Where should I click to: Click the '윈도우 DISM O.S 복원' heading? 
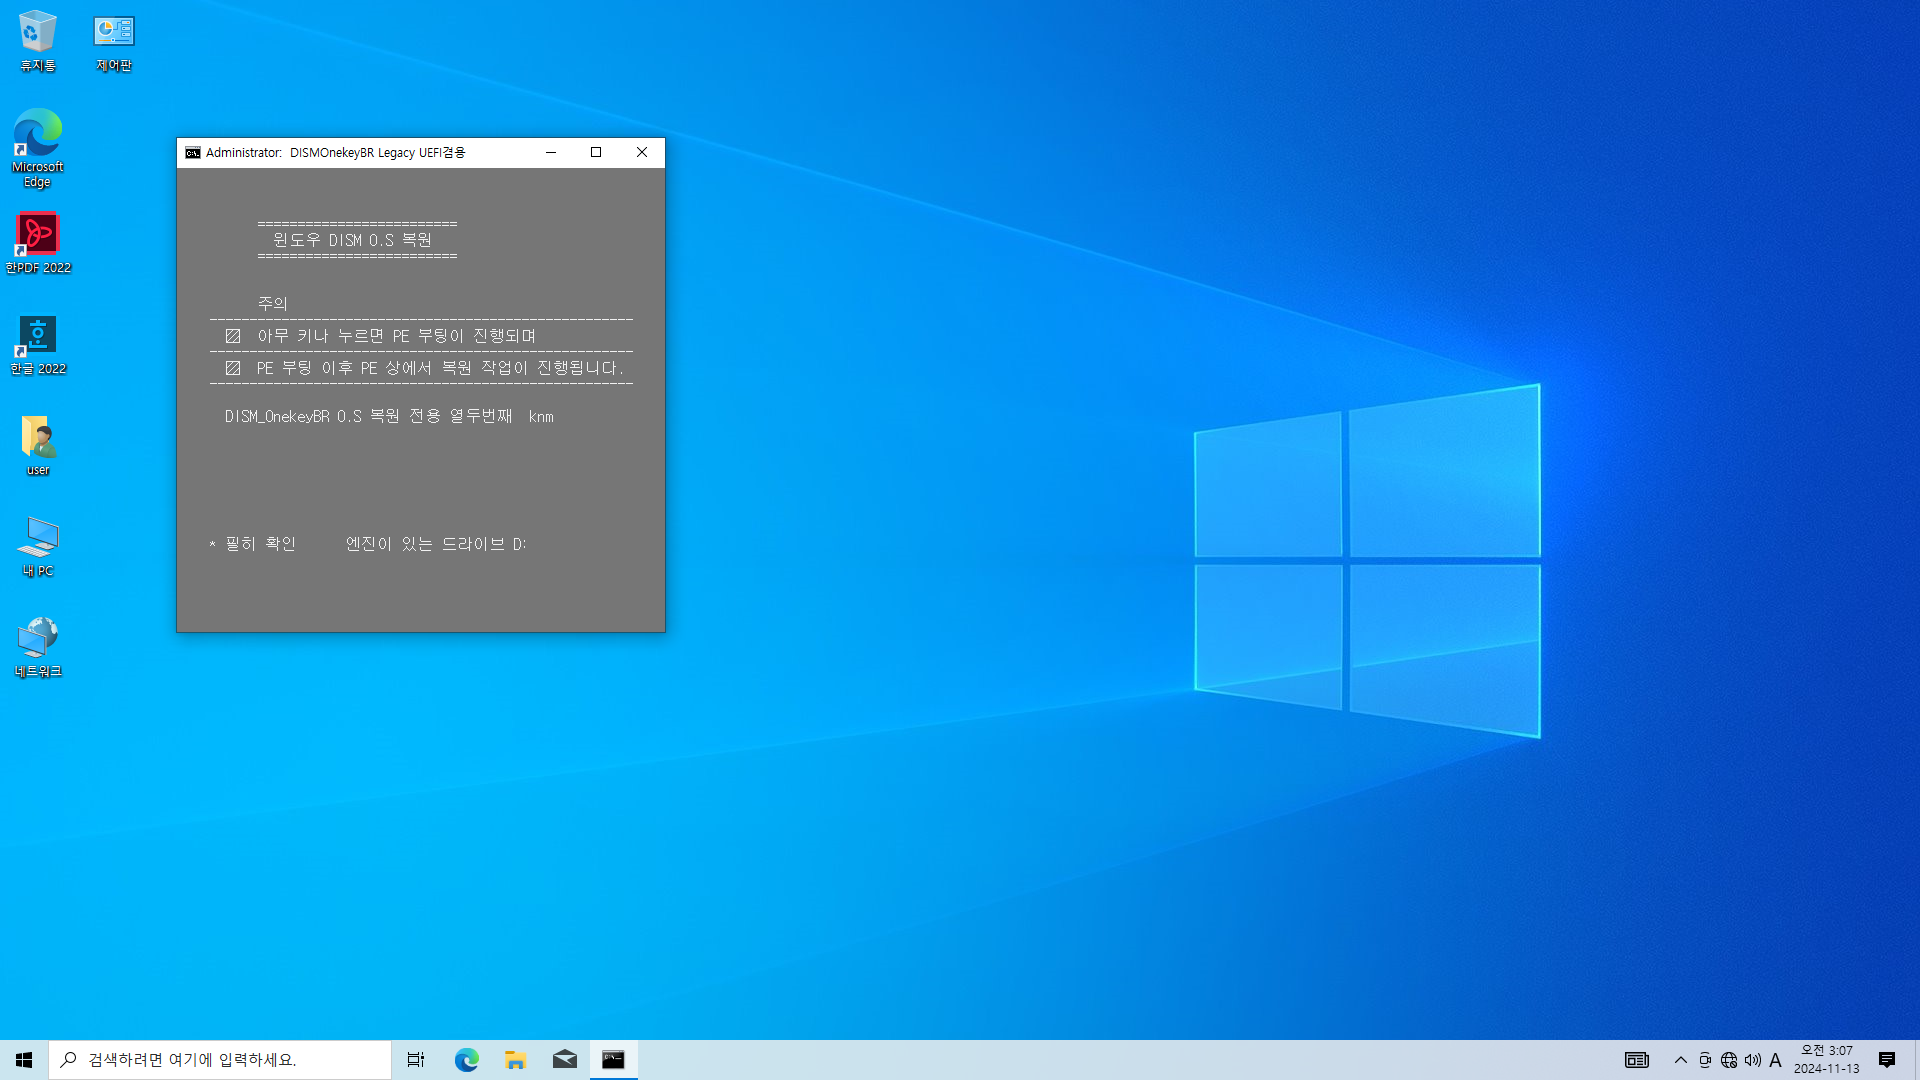(x=352, y=240)
